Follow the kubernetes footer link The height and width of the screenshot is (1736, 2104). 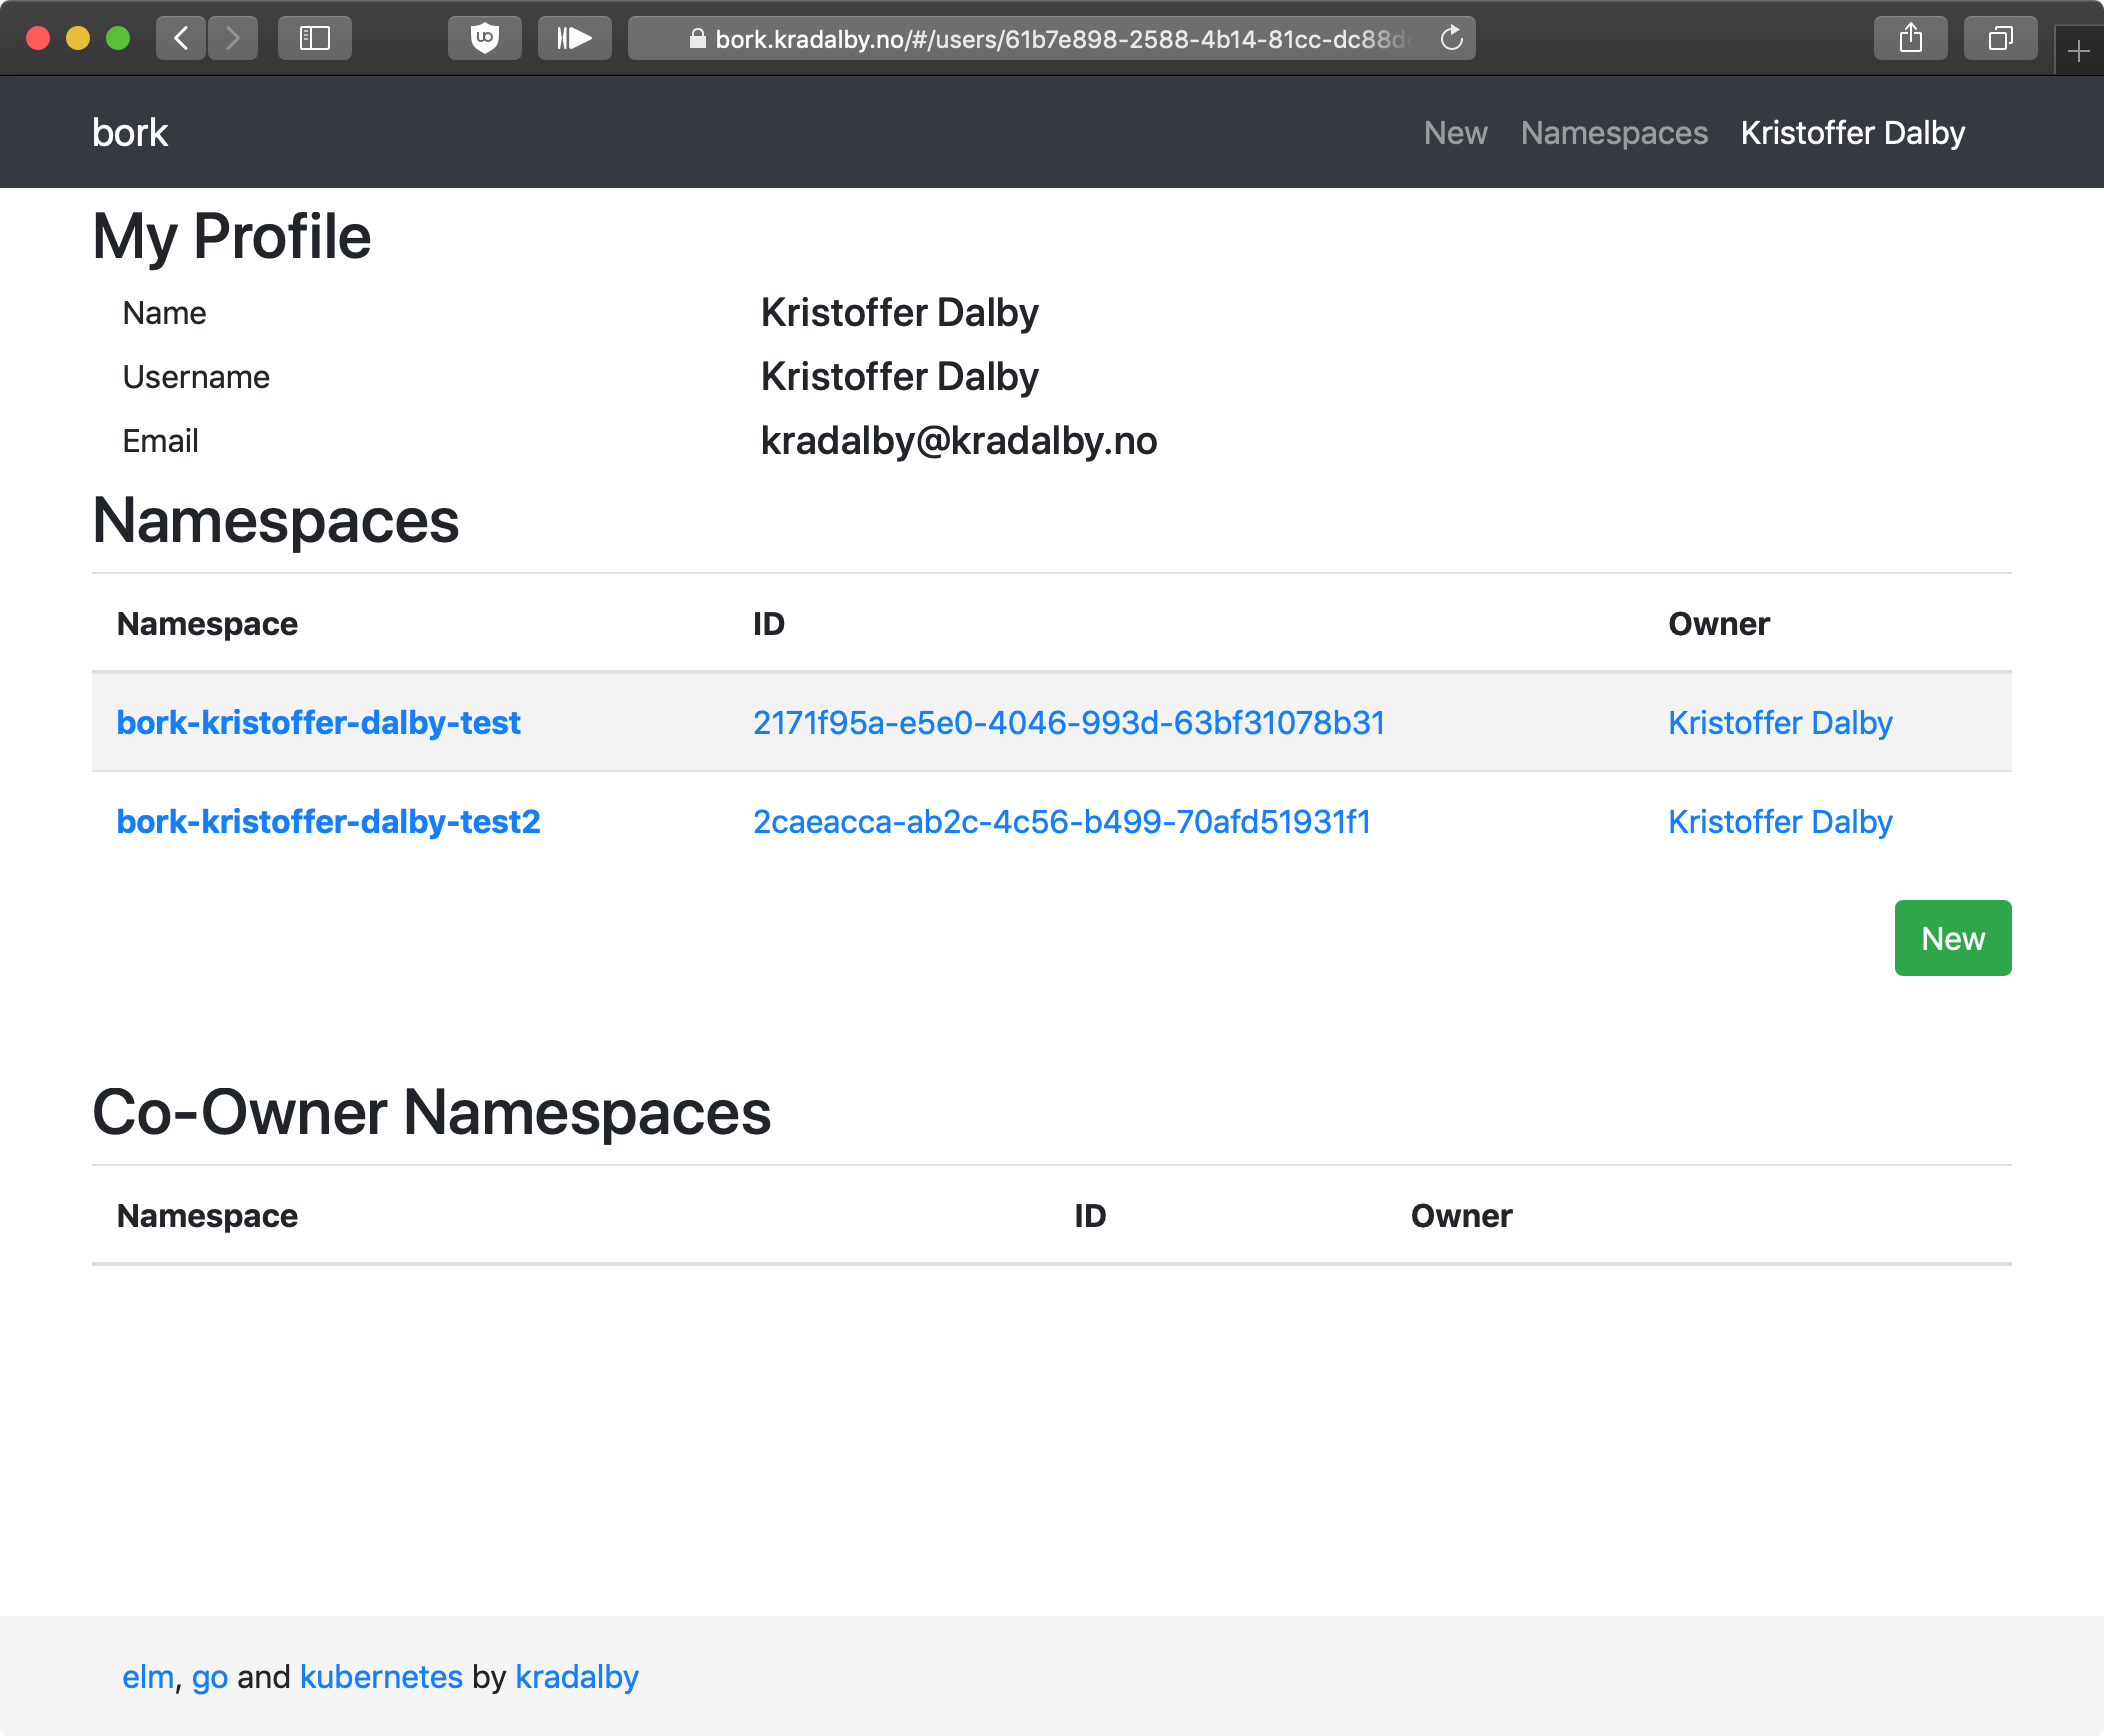point(381,1676)
